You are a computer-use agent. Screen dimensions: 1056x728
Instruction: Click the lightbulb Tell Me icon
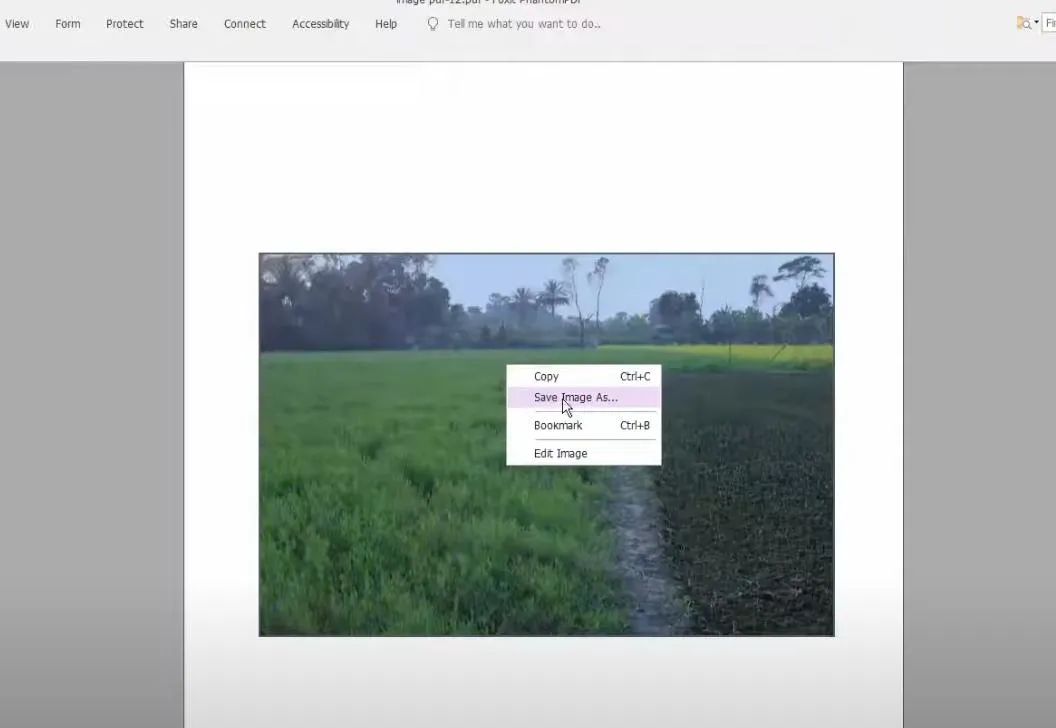click(433, 24)
